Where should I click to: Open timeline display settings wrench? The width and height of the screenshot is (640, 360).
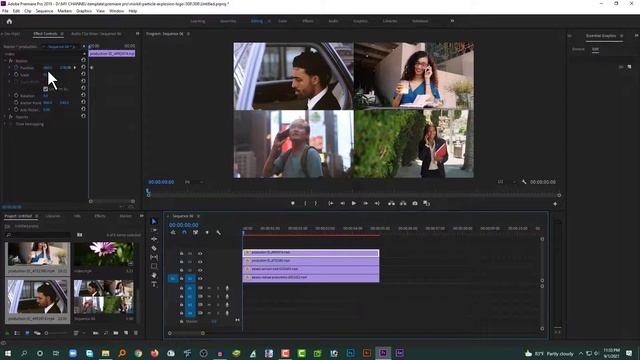tap(218, 233)
